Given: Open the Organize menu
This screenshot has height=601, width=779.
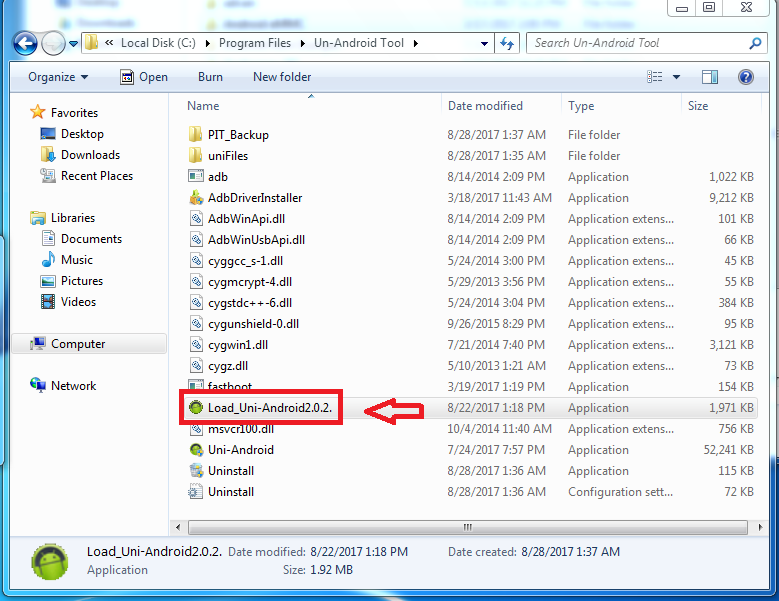Looking at the screenshot, I should pyautogui.click(x=58, y=77).
